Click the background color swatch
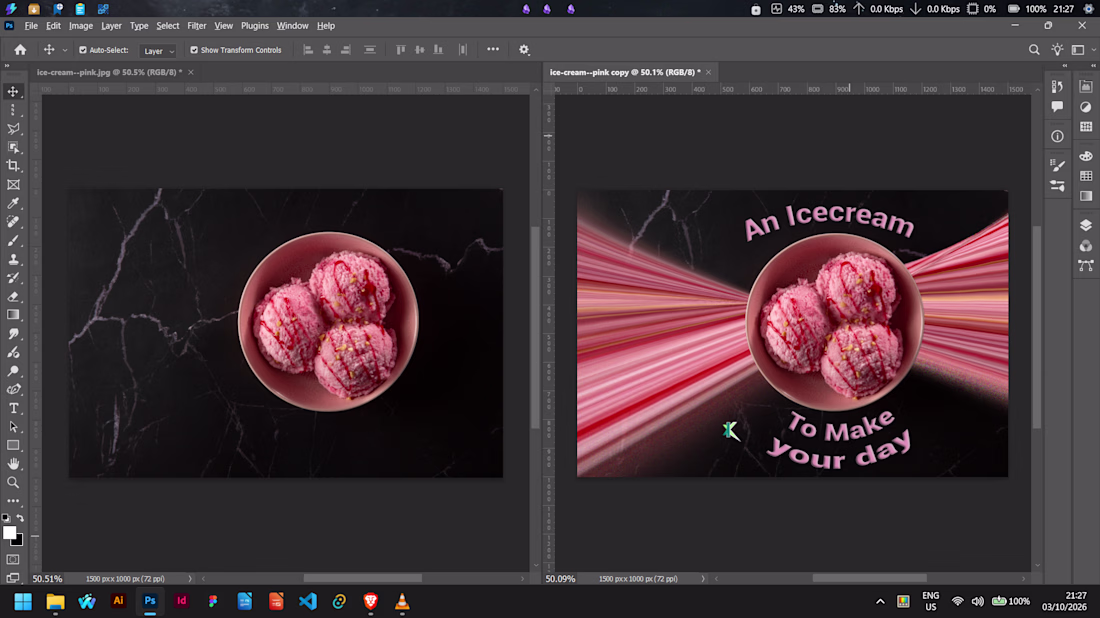1100x618 pixels. pos(18,541)
